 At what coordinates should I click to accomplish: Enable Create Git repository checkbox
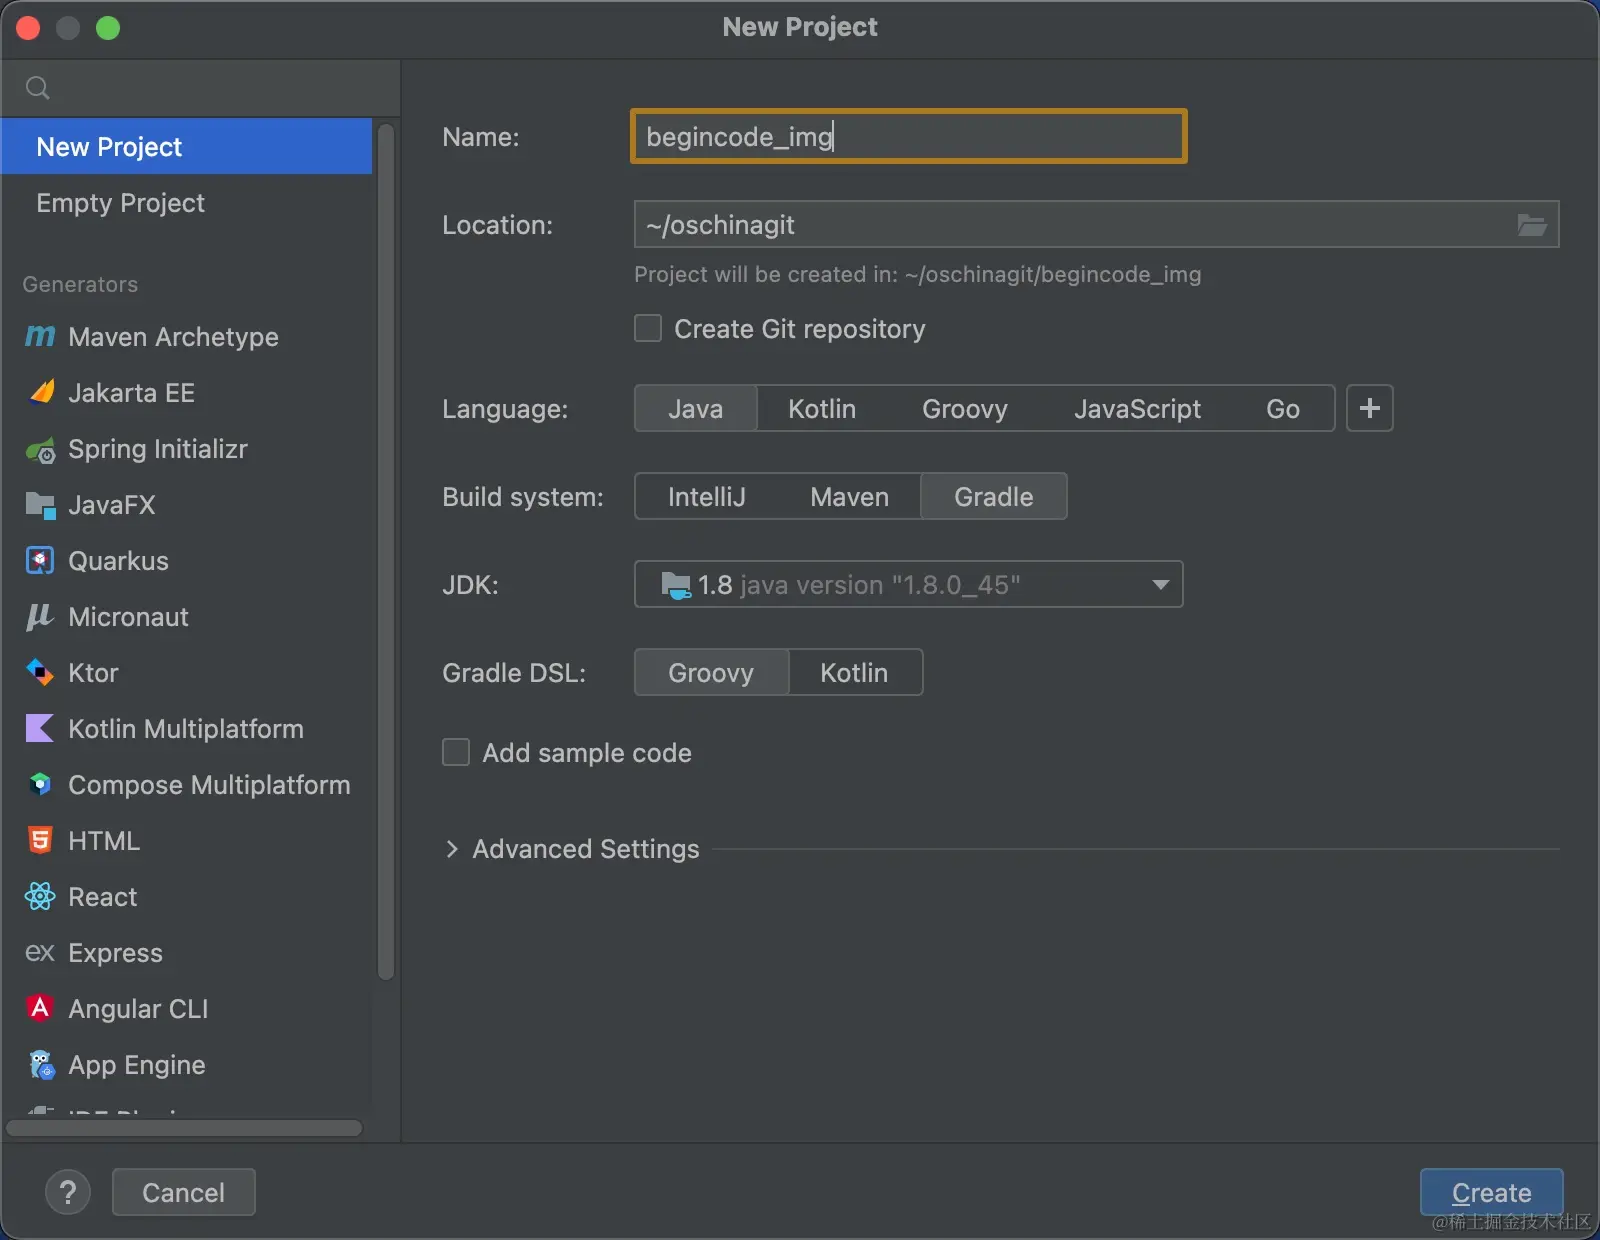(x=648, y=329)
